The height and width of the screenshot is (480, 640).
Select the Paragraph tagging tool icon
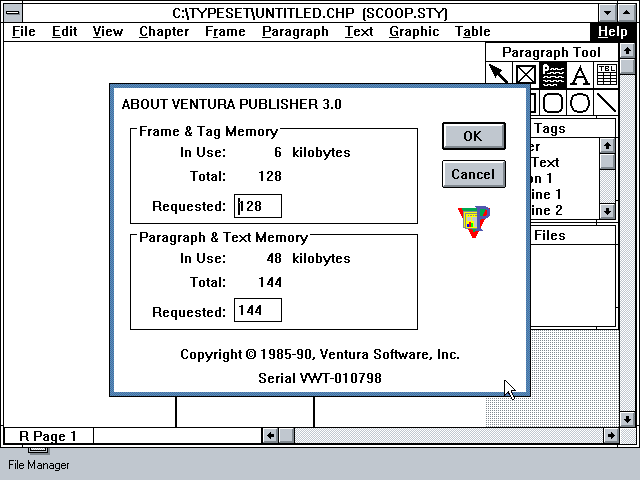(553, 75)
